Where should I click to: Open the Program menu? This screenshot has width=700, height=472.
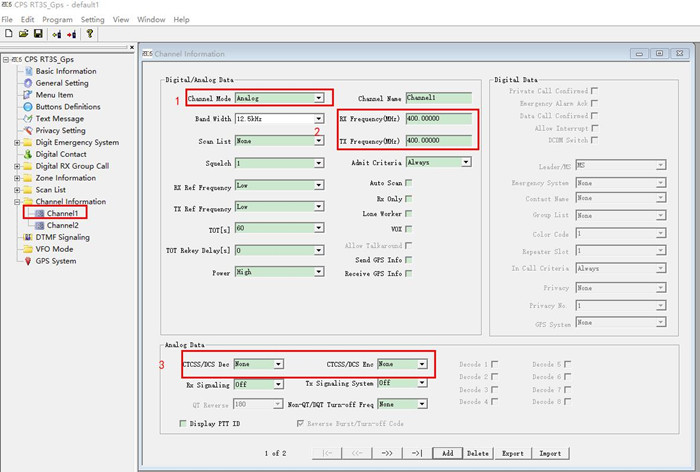(x=57, y=19)
